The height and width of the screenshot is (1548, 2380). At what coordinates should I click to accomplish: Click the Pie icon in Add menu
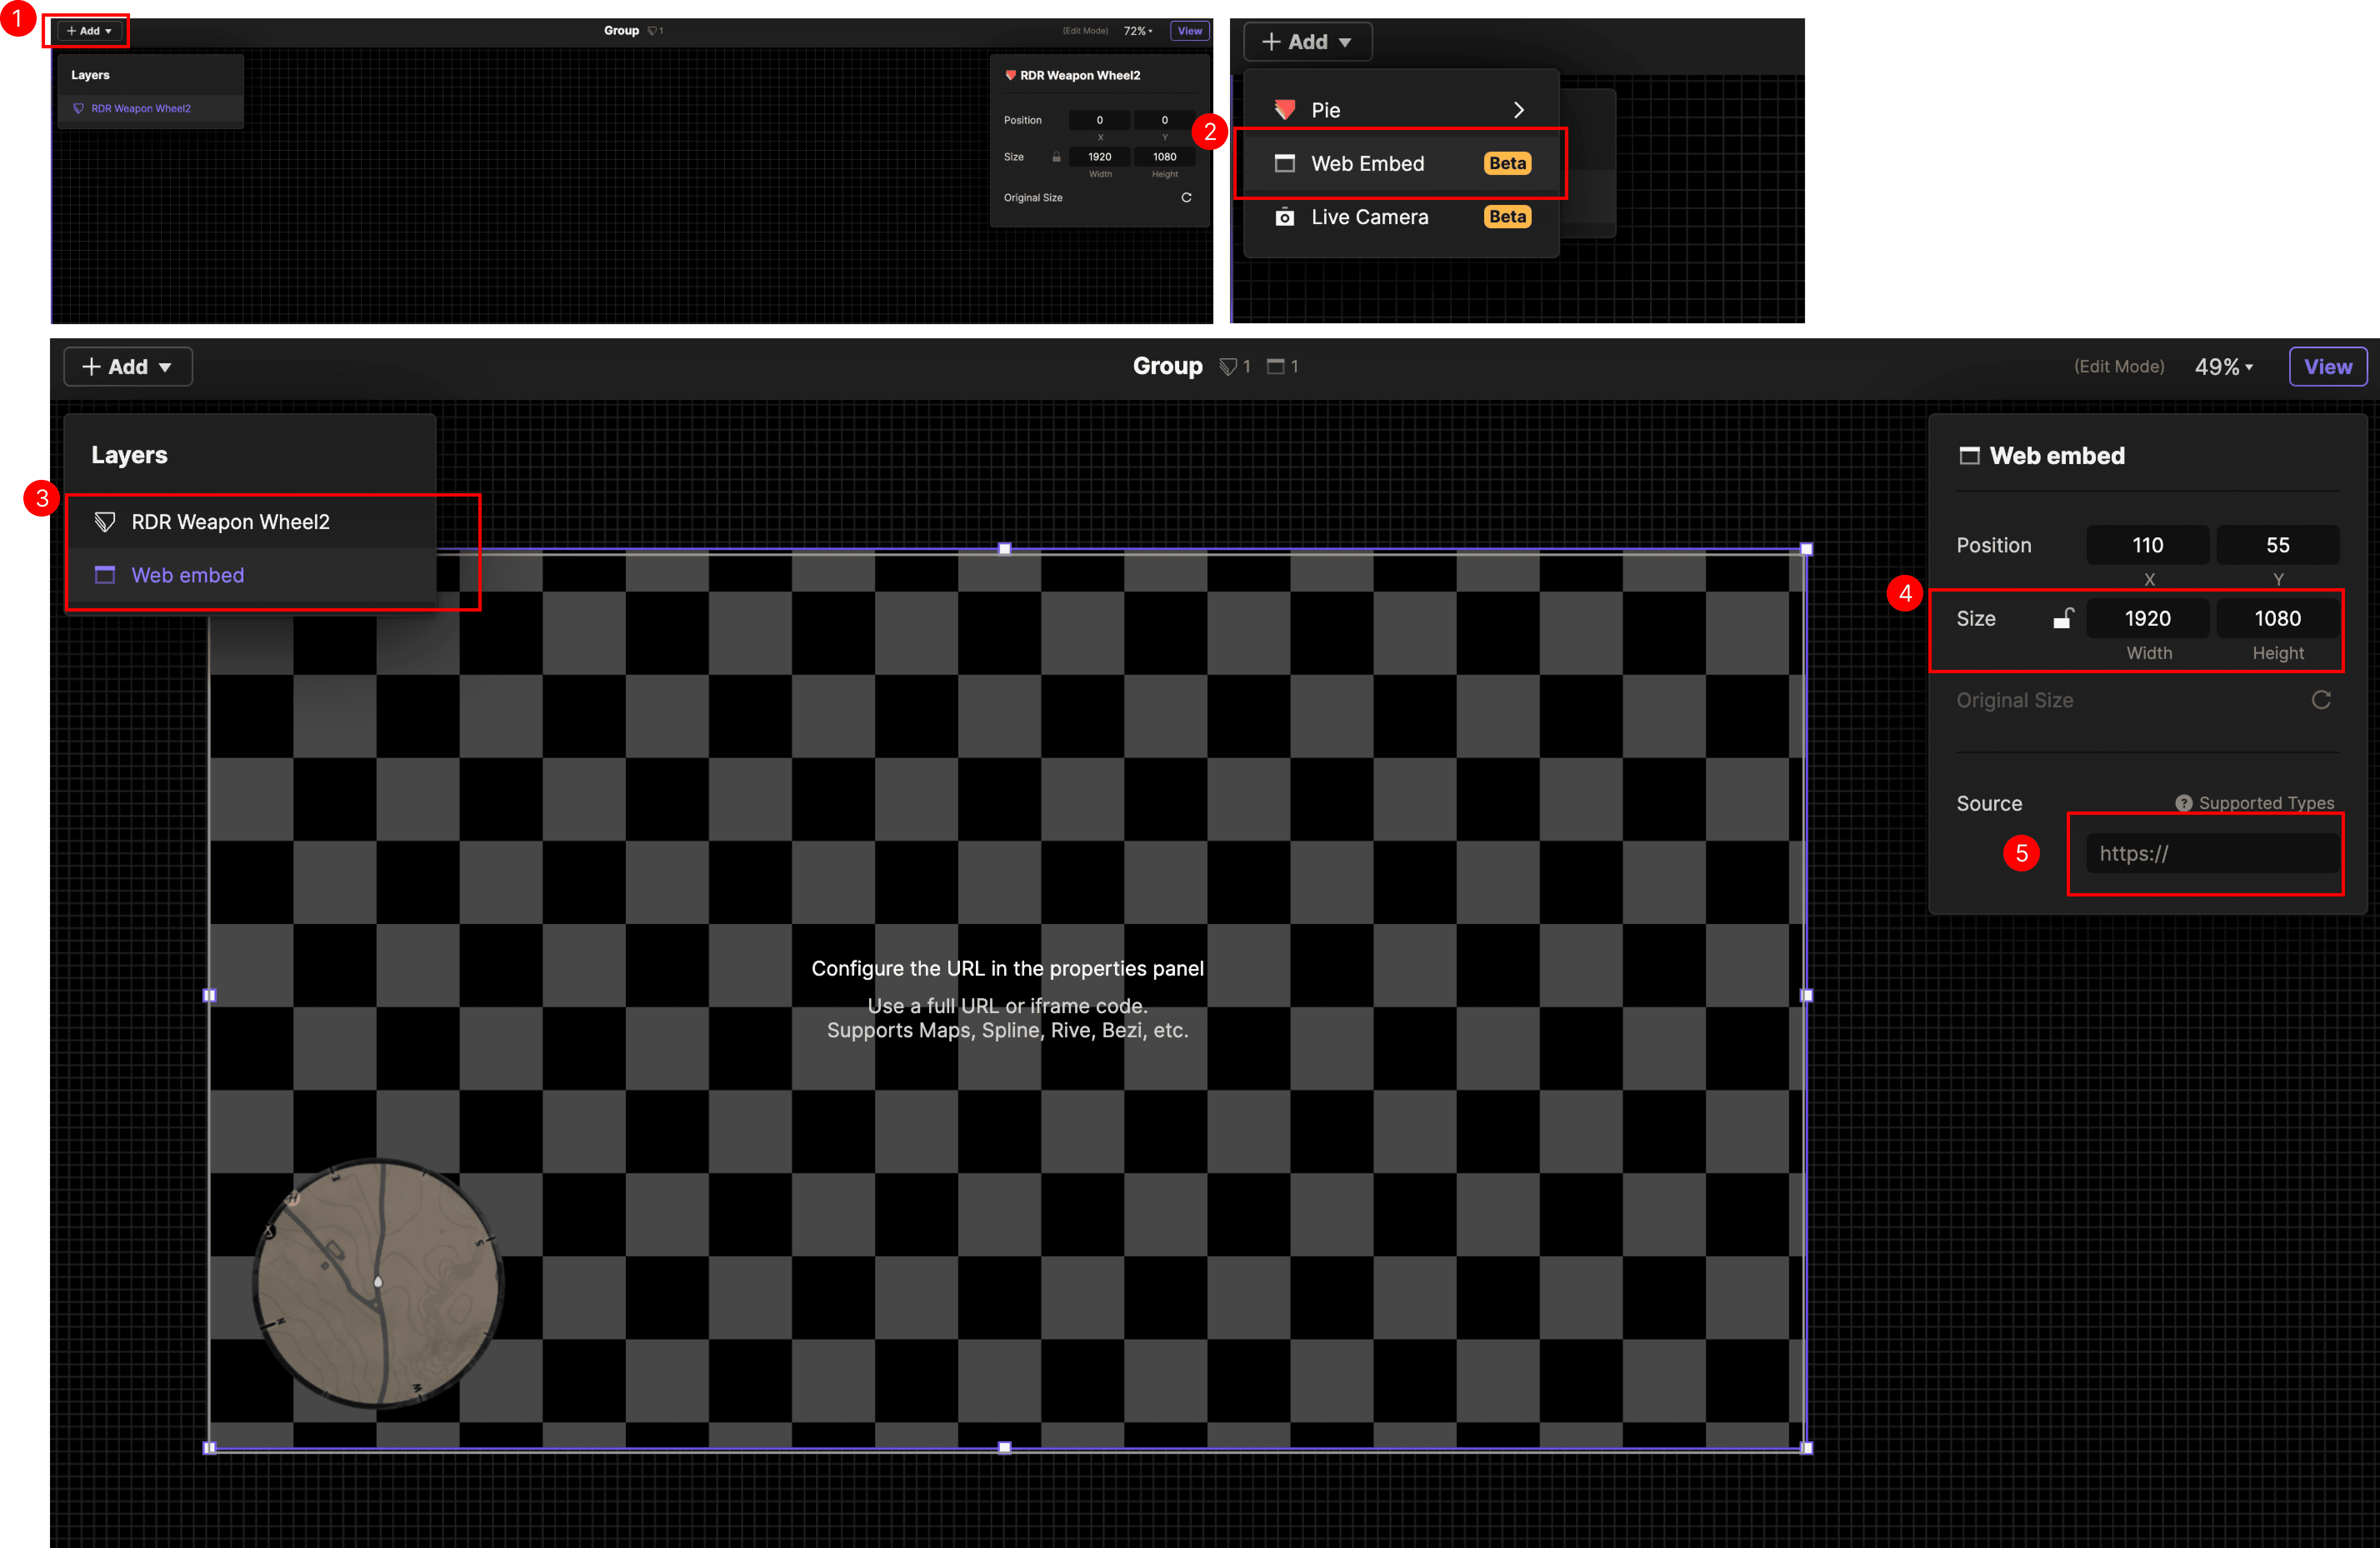pos(1285,110)
